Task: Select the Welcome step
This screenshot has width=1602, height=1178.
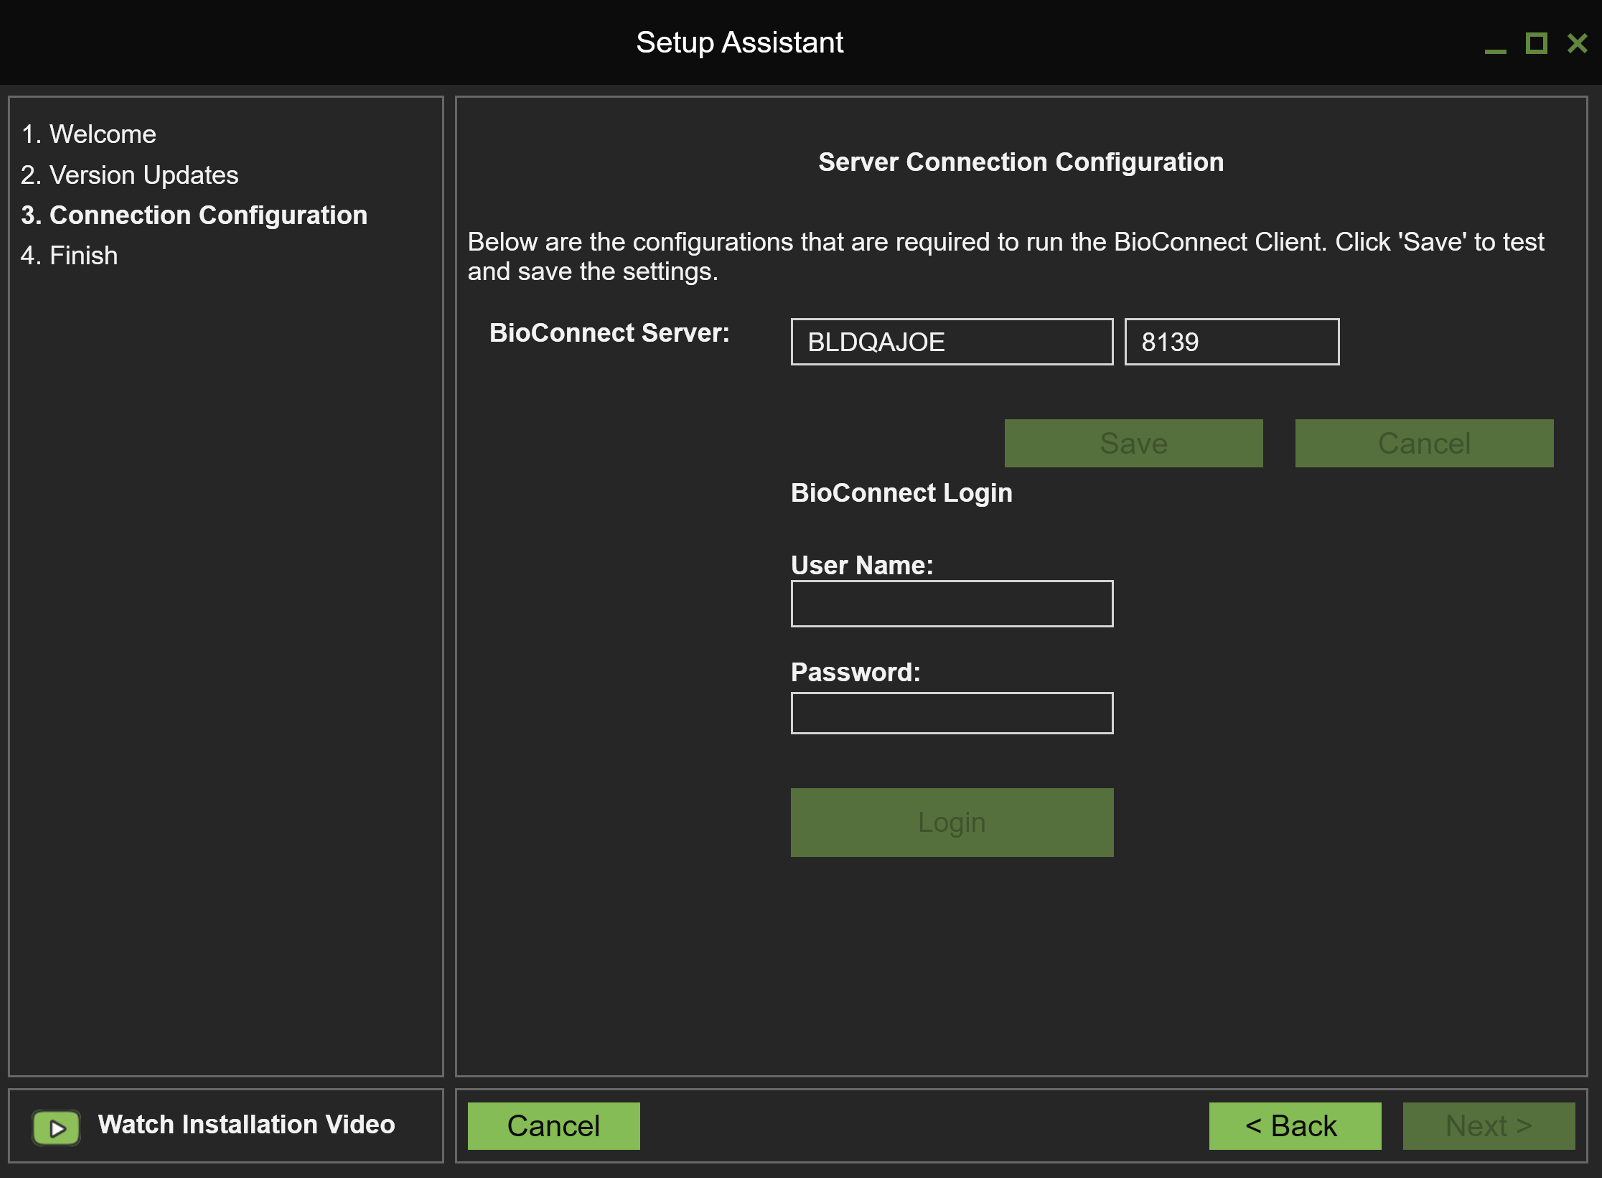Action: (x=89, y=134)
